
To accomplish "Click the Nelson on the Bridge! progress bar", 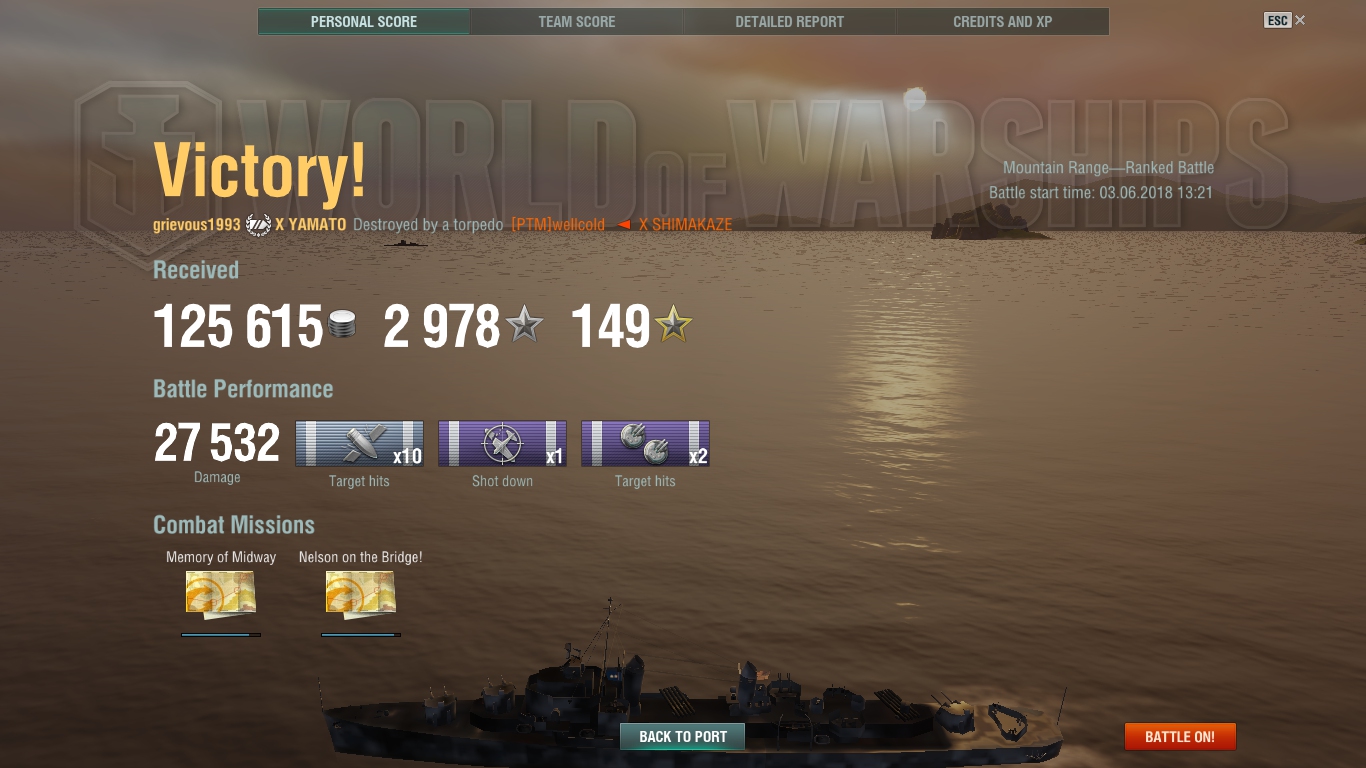I will click(x=361, y=634).
